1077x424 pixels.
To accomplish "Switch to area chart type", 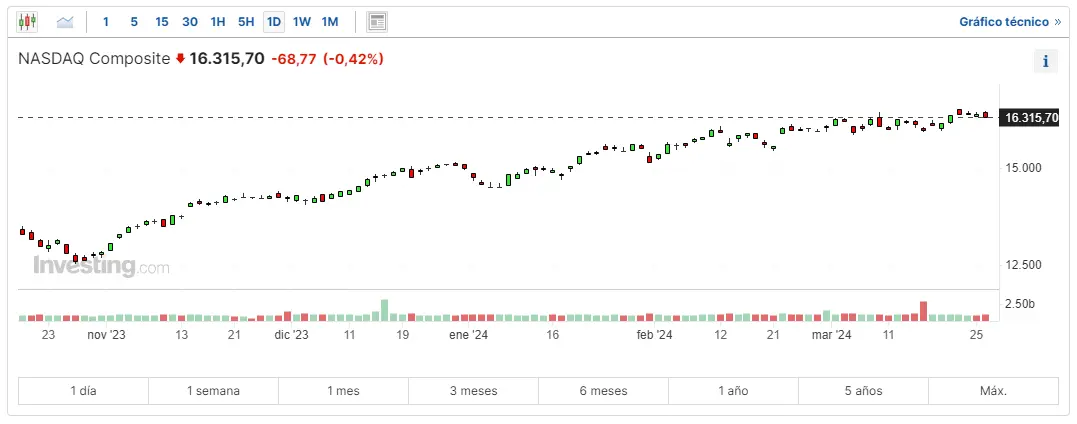I will pyautogui.click(x=65, y=21).
